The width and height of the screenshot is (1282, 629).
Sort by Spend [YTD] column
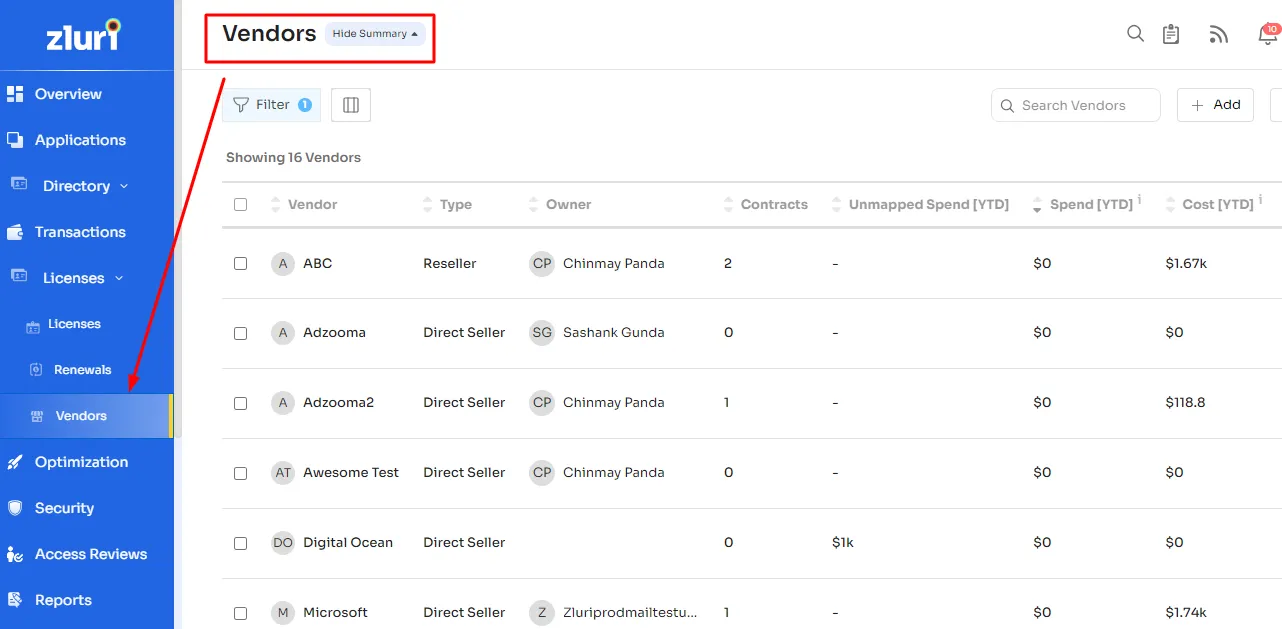pyautogui.click(x=1037, y=204)
